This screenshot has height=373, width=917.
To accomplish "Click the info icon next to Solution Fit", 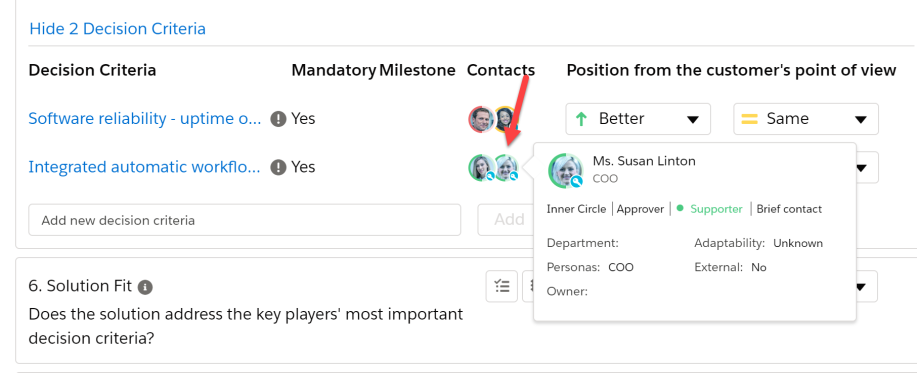I will pyautogui.click(x=145, y=287).
